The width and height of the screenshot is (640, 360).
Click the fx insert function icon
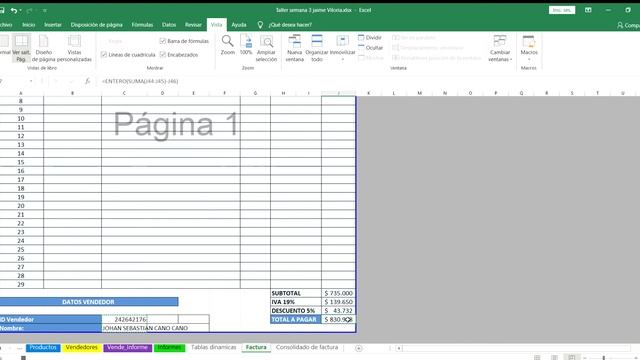point(87,81)
